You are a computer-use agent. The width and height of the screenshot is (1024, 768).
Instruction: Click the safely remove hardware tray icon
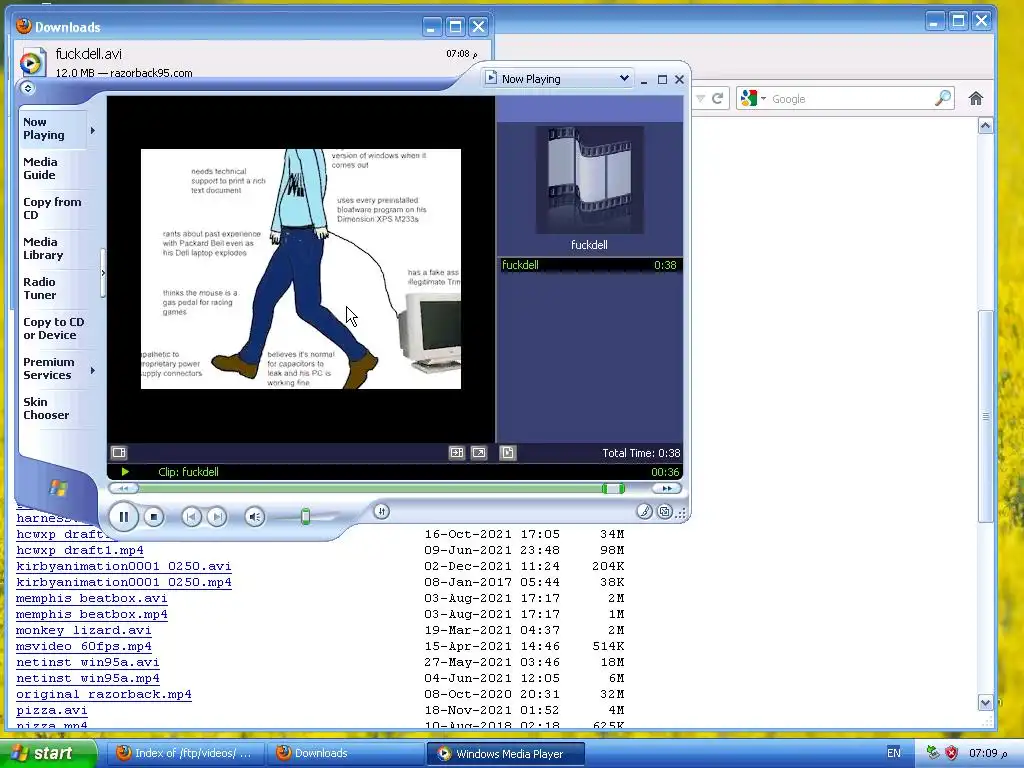coord(933,753)
